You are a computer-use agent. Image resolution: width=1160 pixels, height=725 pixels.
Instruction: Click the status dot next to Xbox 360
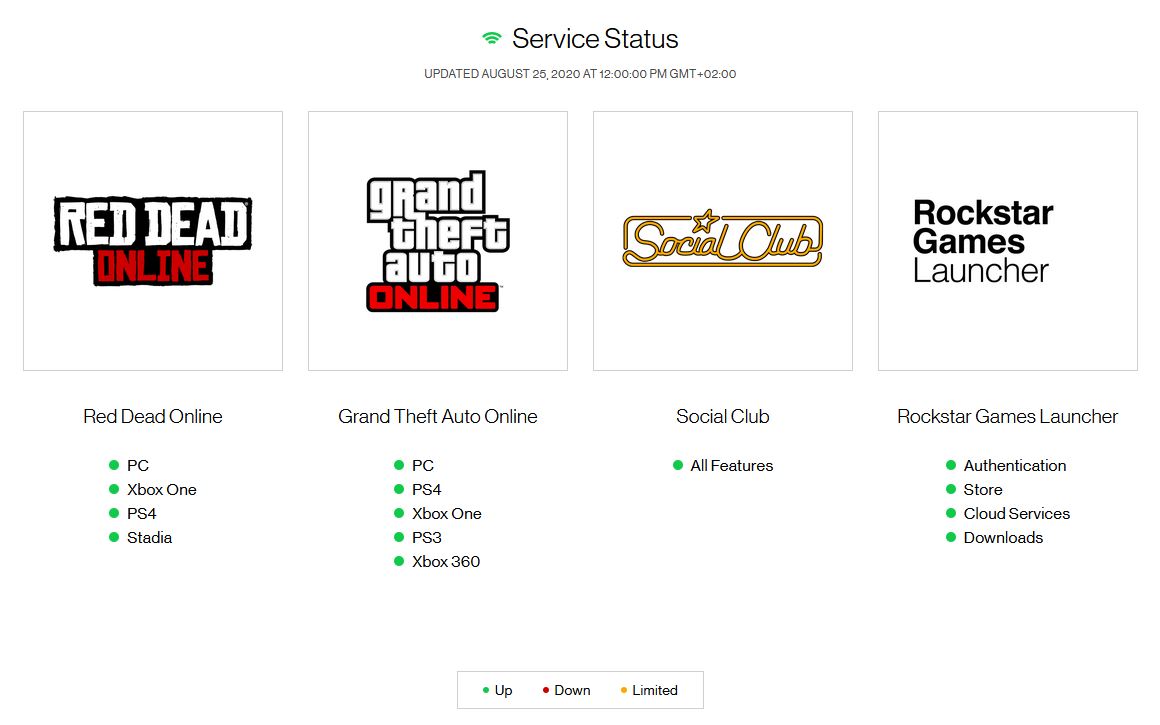[x=397, y=561]
